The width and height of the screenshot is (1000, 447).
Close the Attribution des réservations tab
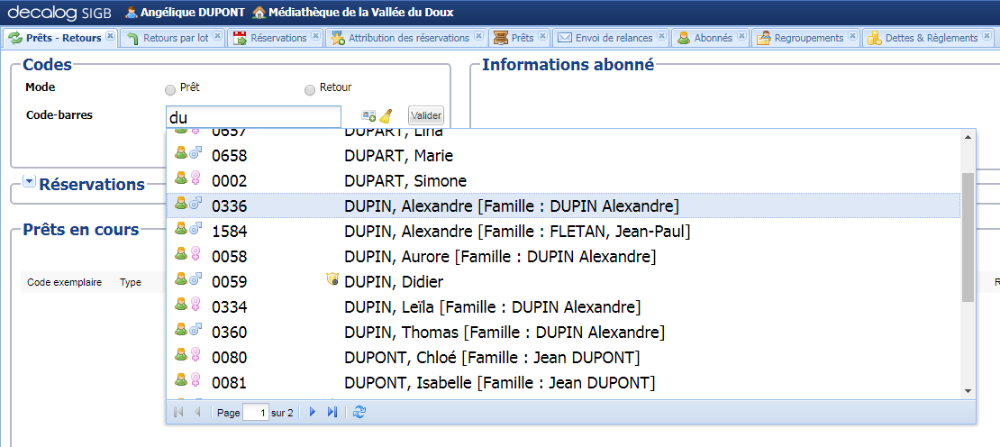[x=478, y=36]
